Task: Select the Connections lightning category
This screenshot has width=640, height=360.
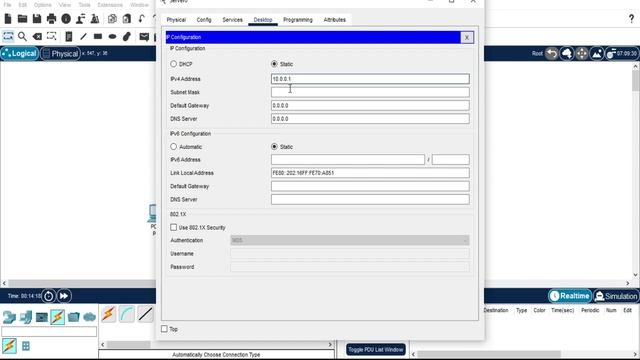Action: (58, 317)
